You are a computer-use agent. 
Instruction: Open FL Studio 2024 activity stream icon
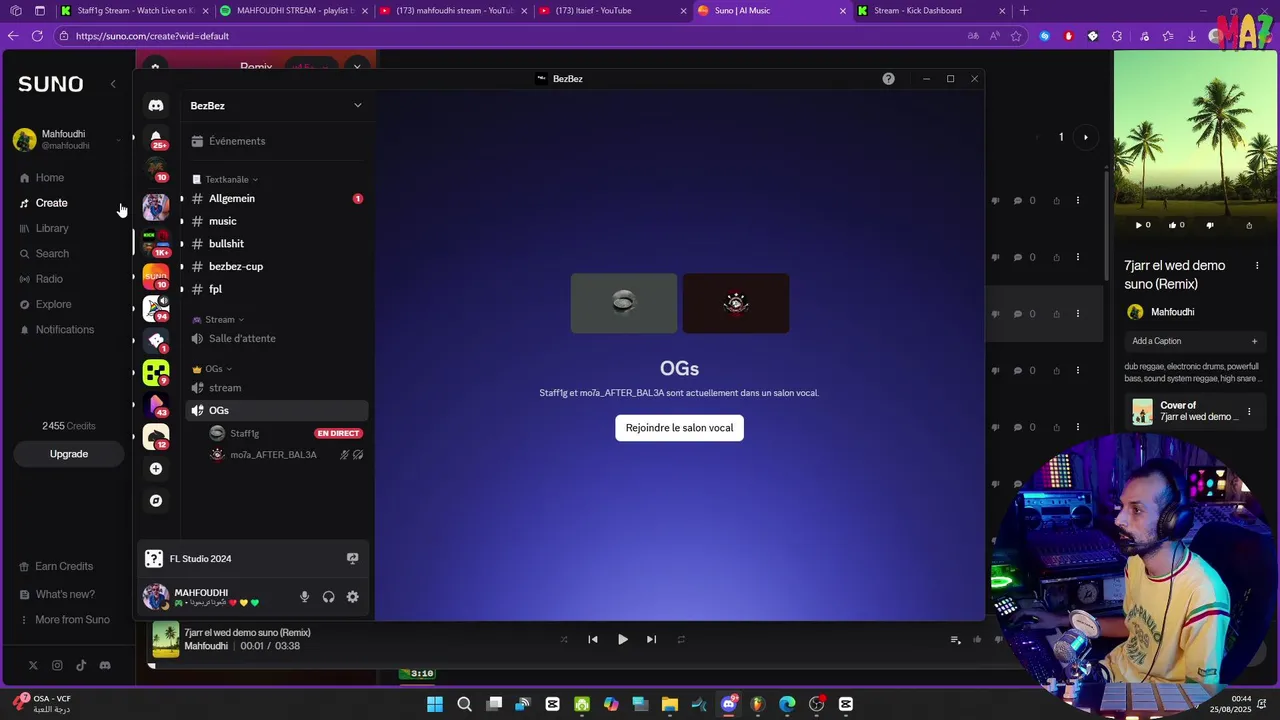(x=352, y=559)
